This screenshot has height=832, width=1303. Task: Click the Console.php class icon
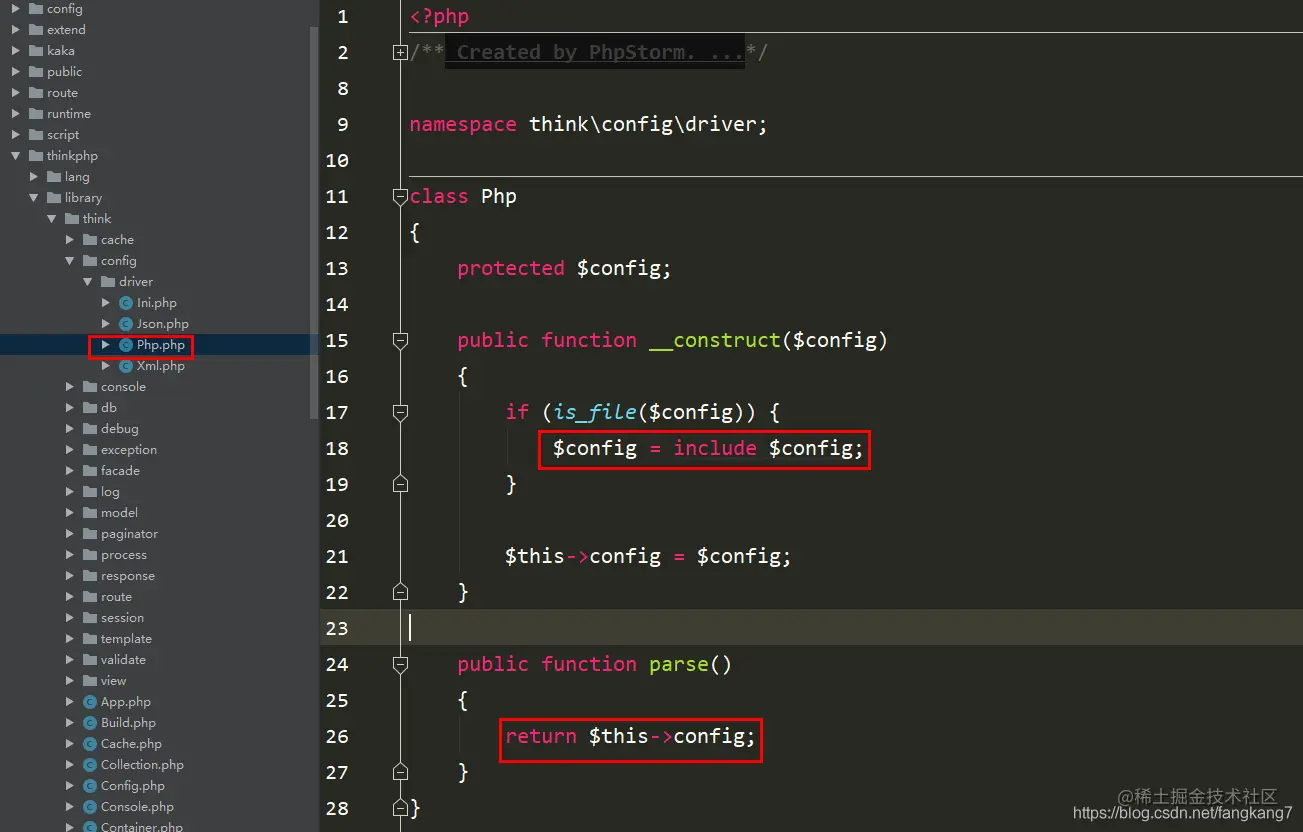89,807
